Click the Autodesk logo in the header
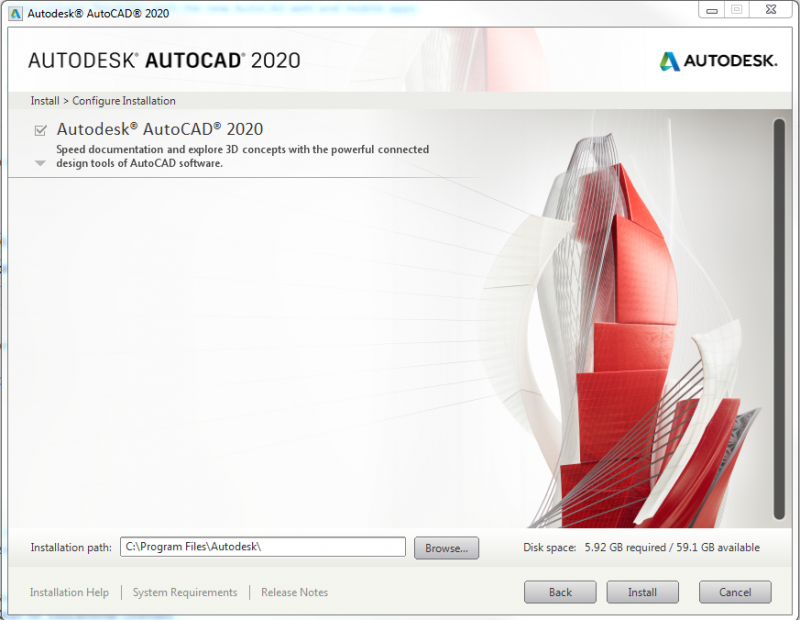 click(718, 60)
